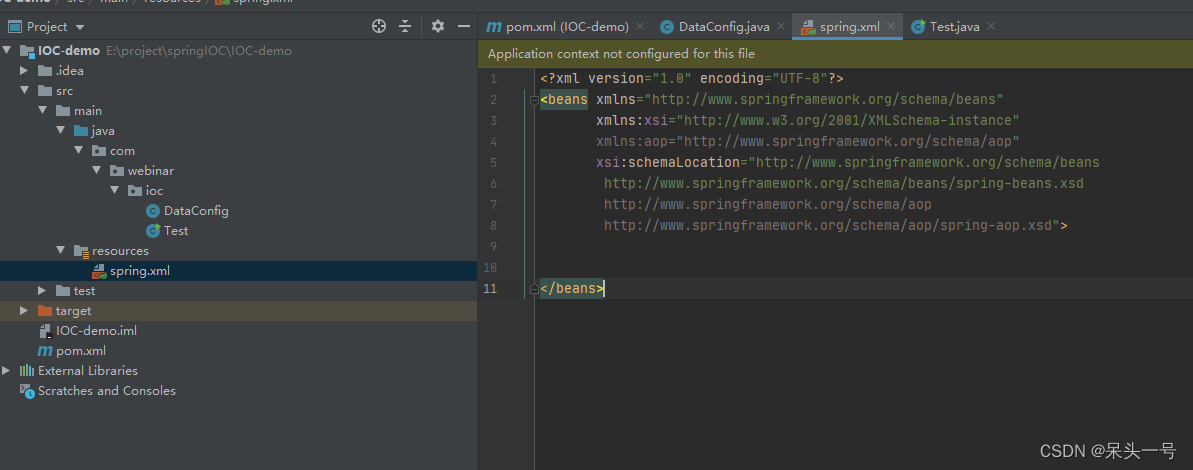
Task: Close the Test.java tab
Action: 991,27
